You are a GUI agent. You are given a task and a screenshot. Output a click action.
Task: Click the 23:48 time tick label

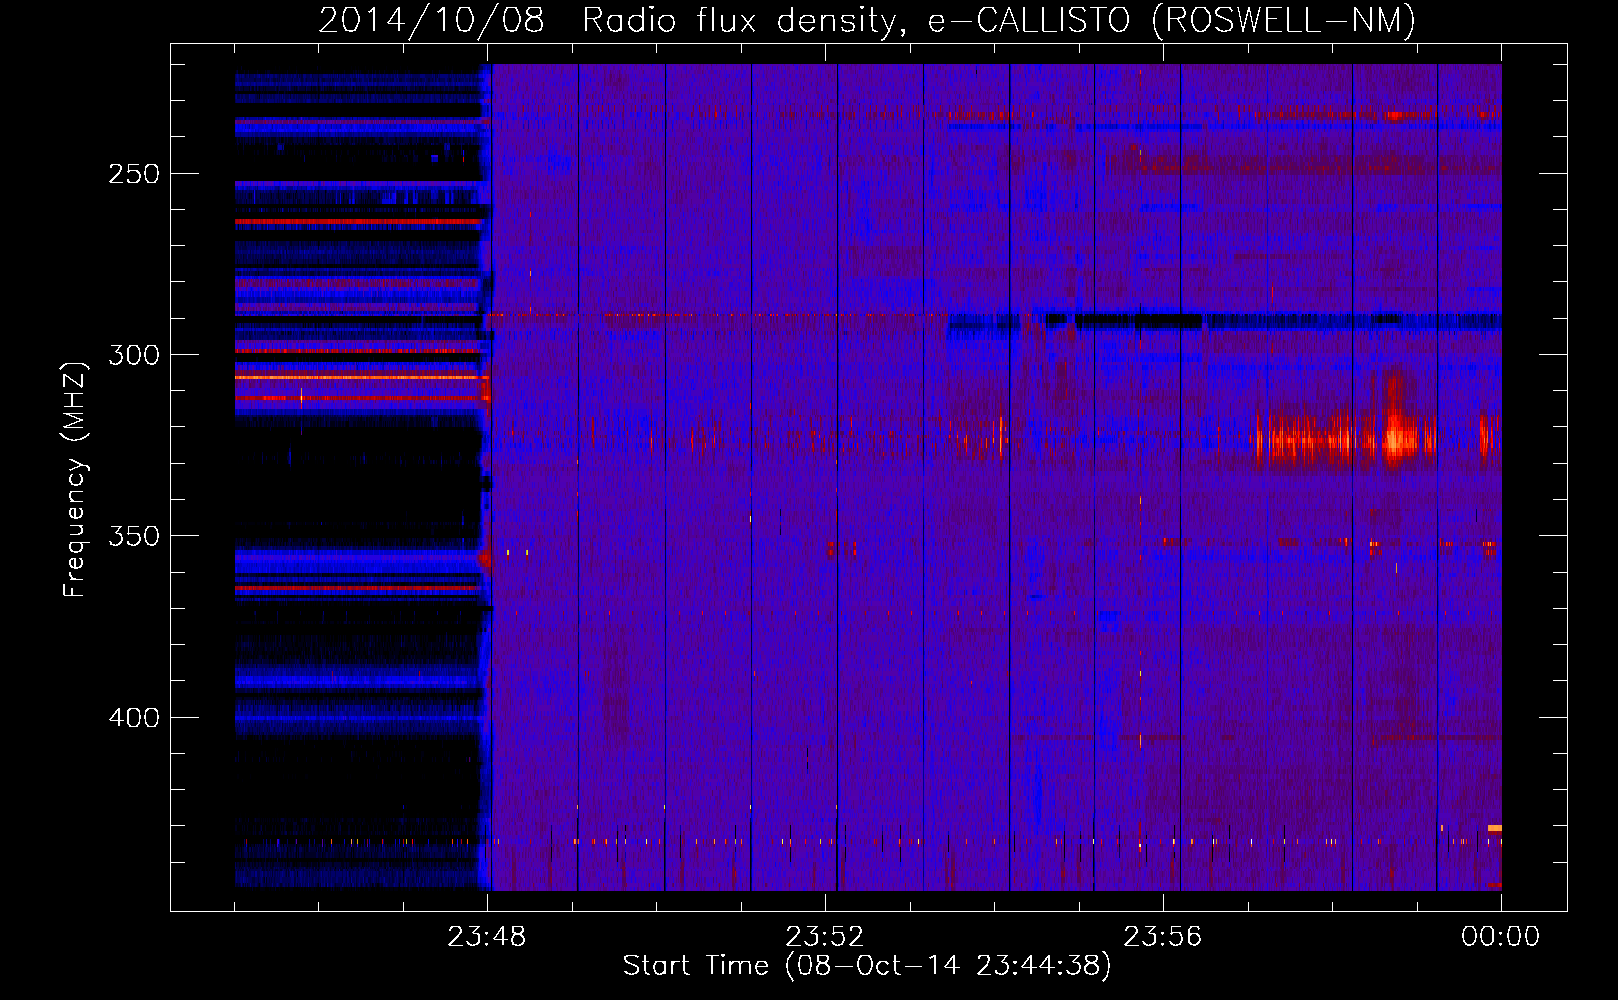[x=487, y=937]
